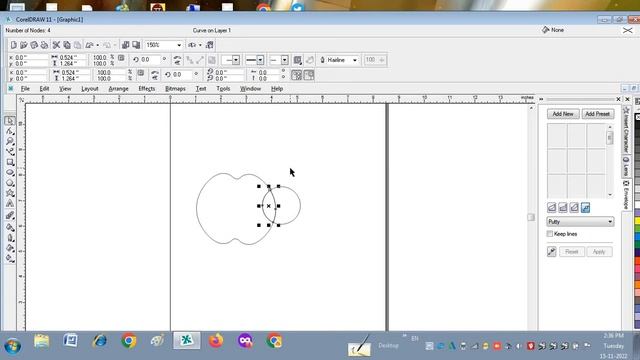Select the Polygon tool in toolbox
Viewport: 640px width, 360px height.
tap(10, 183)
